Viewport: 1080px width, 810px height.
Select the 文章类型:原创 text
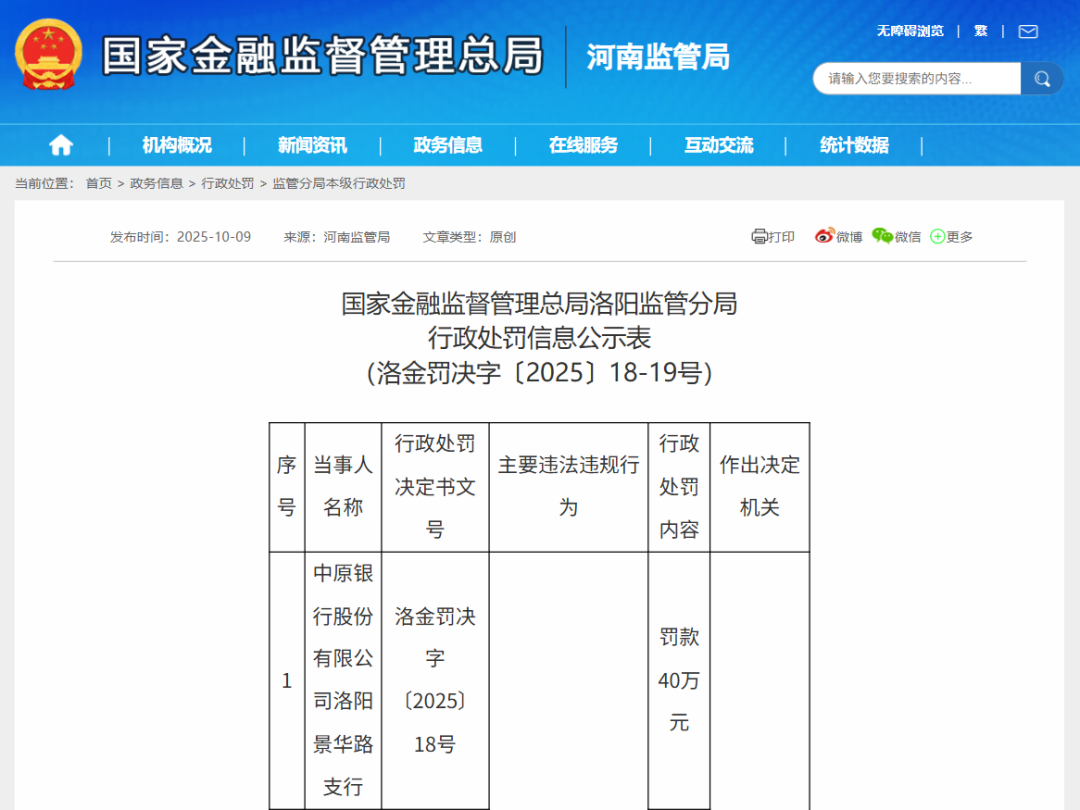[469, 237]
